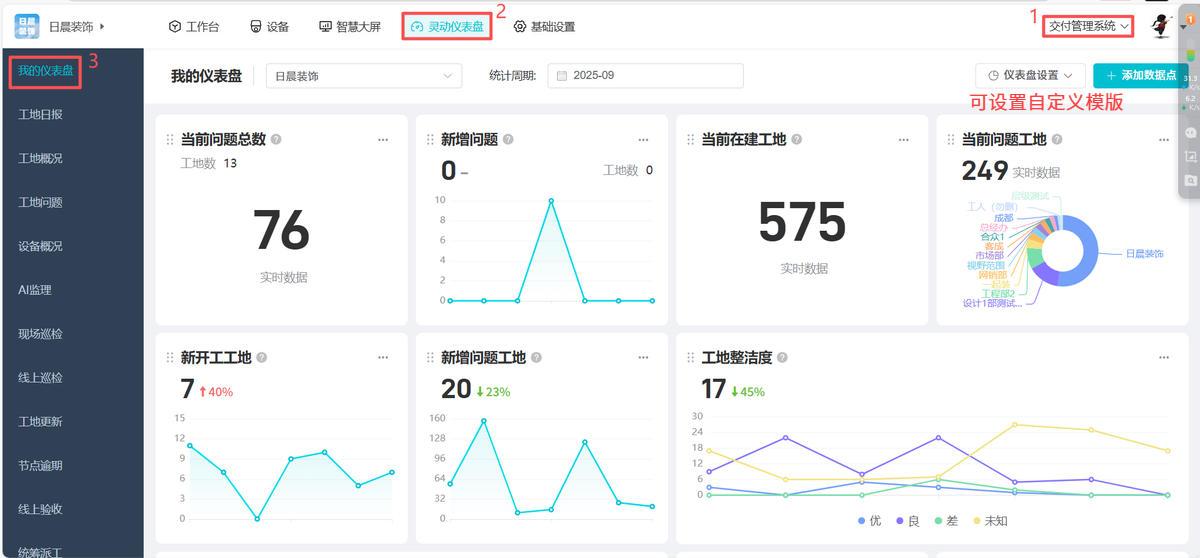The width and height of the screenshot is (1200, 558).
Task: Click the user avatar picture
Action: point(1160,26)
